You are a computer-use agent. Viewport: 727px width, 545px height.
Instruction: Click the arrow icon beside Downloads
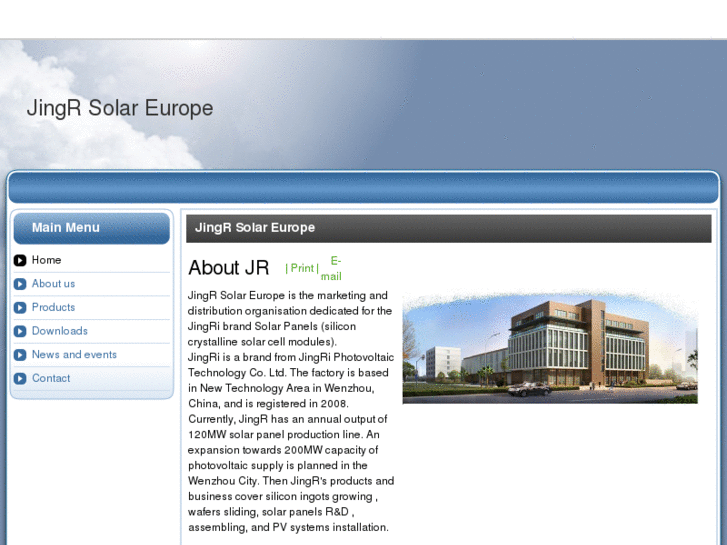click(x=20, y=331)
